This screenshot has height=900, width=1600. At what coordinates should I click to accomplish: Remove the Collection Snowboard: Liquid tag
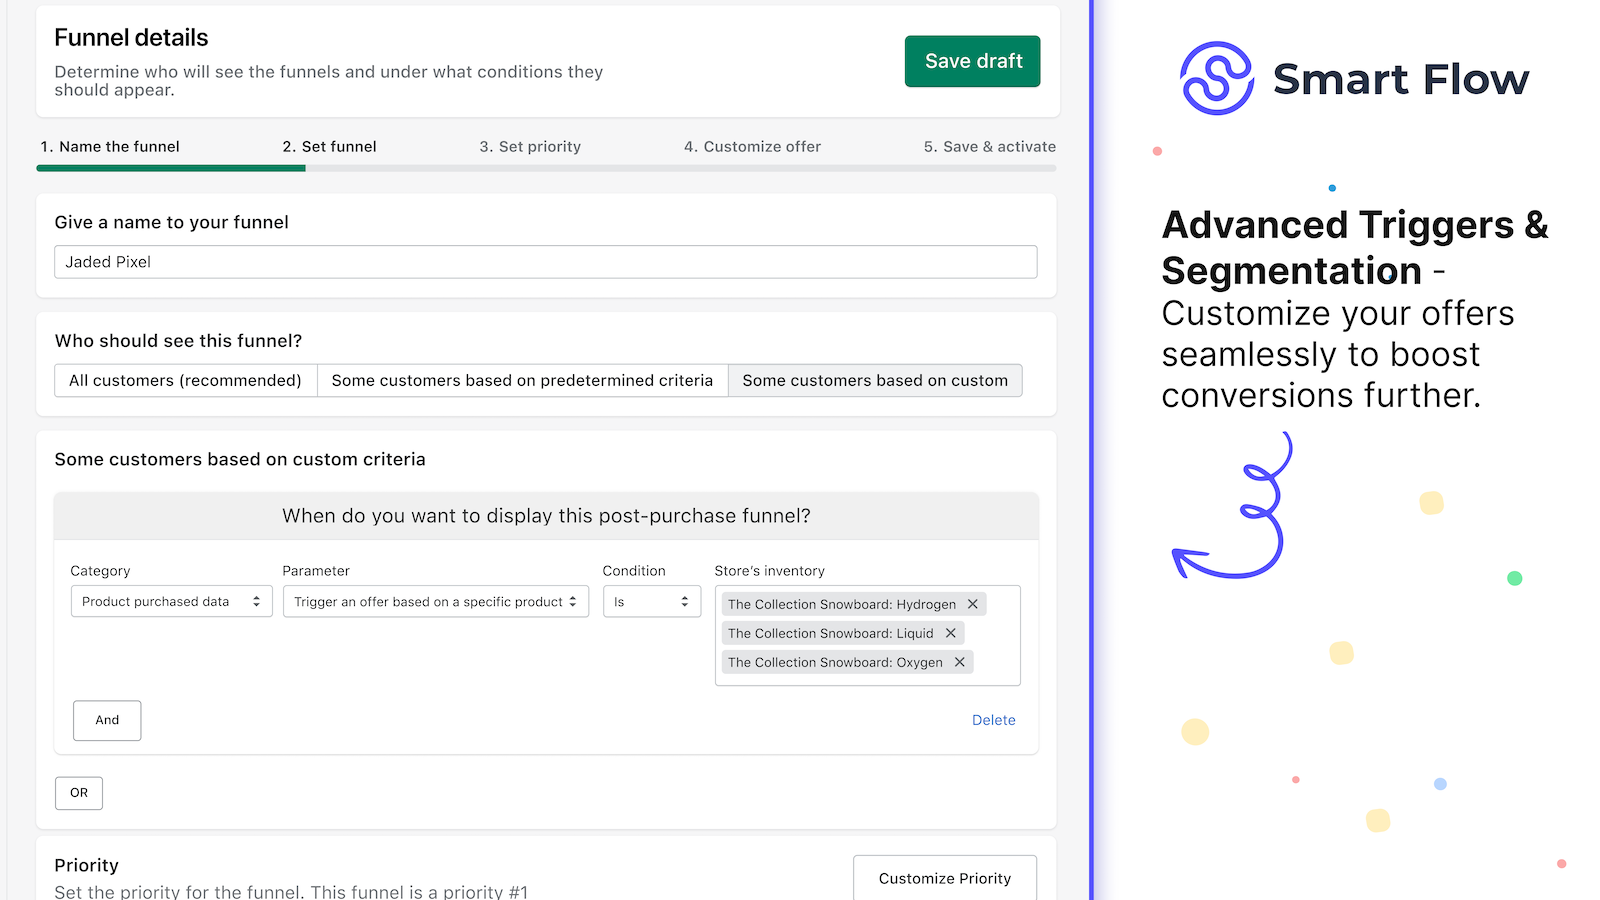point(951,633)
